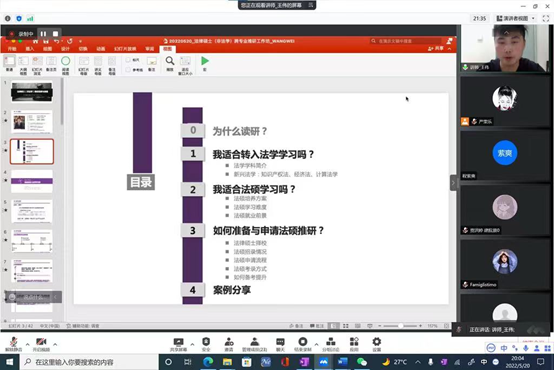Open the 幻灯片放映 (Slide Show) ribbon tab
This screenshot has width=554, height=370.
coord(125,49)
